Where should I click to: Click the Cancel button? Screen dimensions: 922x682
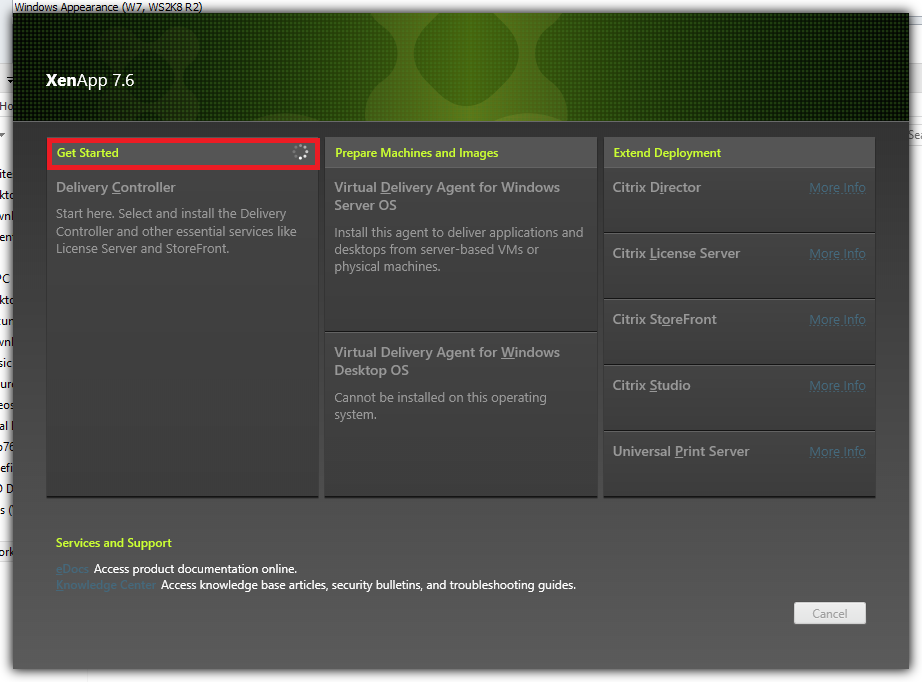[830, 613]
